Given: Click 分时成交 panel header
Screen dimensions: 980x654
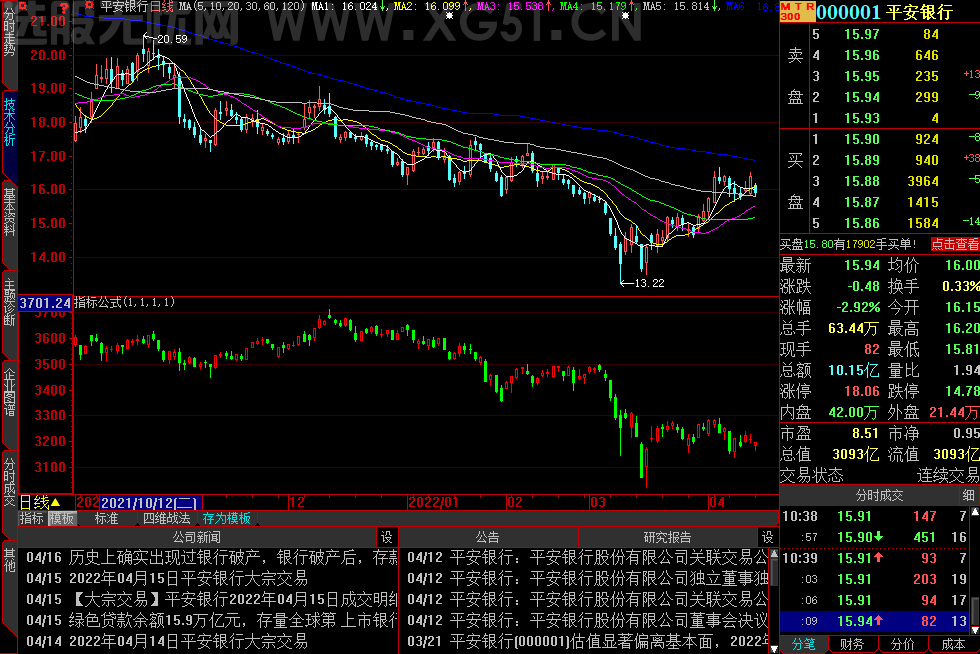Looking at the screenshot, I should (879, 495).
